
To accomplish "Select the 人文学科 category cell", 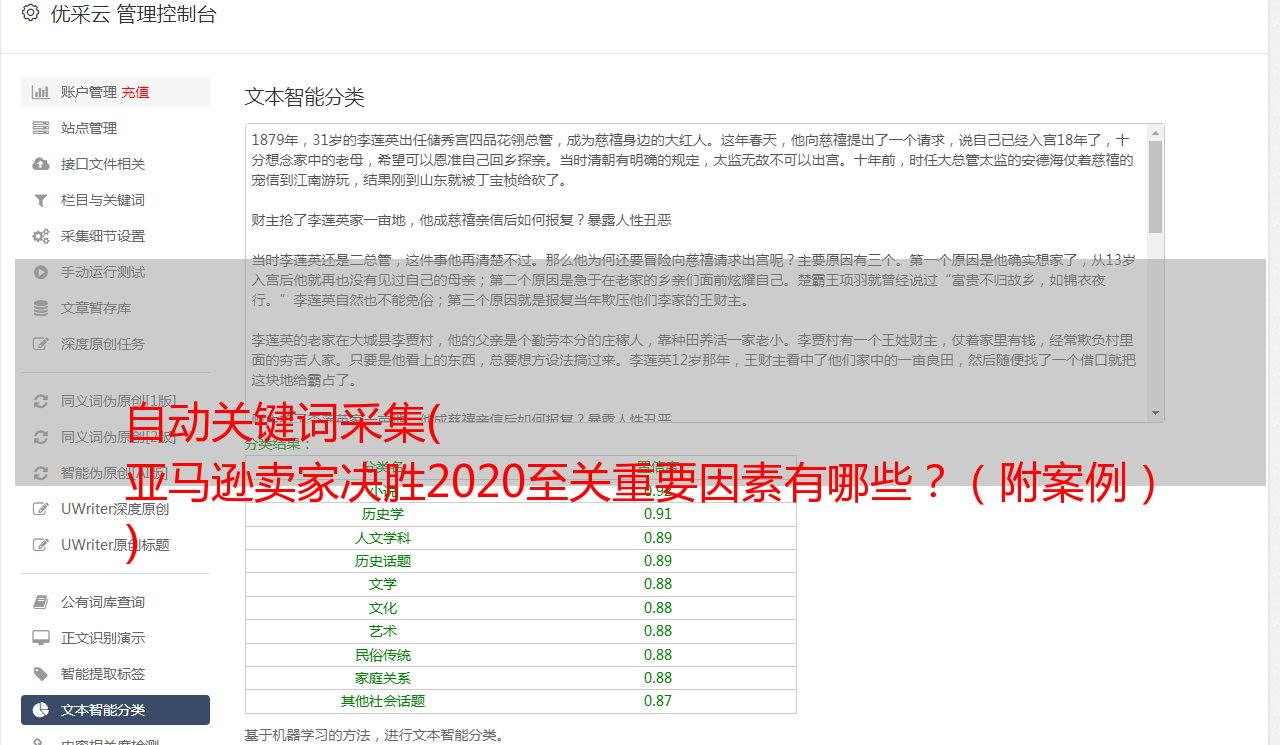I will pyautogui.click(x=383, y=538).
